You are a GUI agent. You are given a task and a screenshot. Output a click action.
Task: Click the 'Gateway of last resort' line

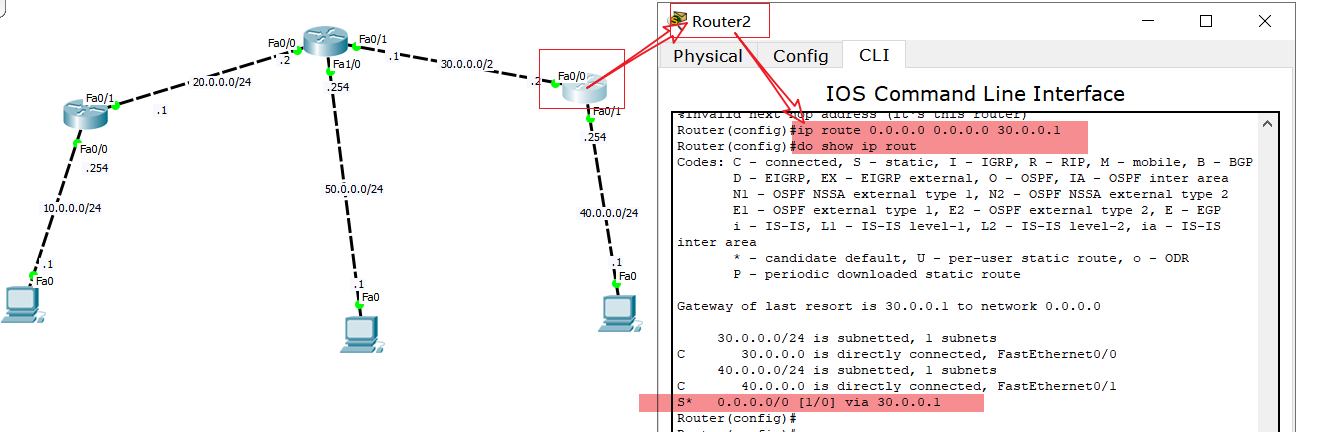[889, 306]
